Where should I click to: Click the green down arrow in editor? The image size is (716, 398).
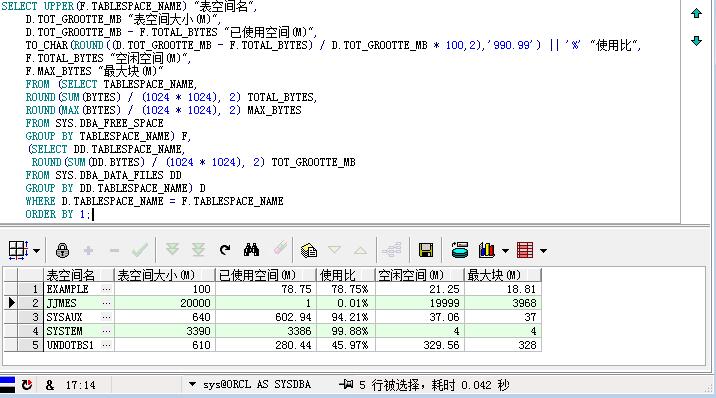click(696, 41)
